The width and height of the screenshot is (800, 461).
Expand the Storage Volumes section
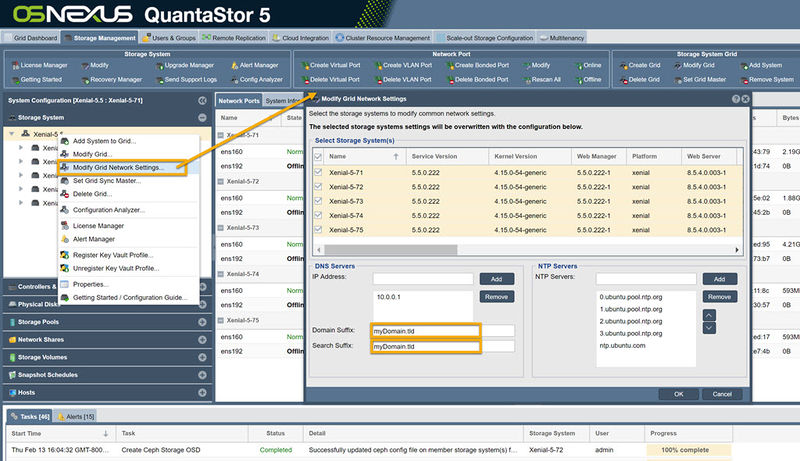(x=203, y=357)
